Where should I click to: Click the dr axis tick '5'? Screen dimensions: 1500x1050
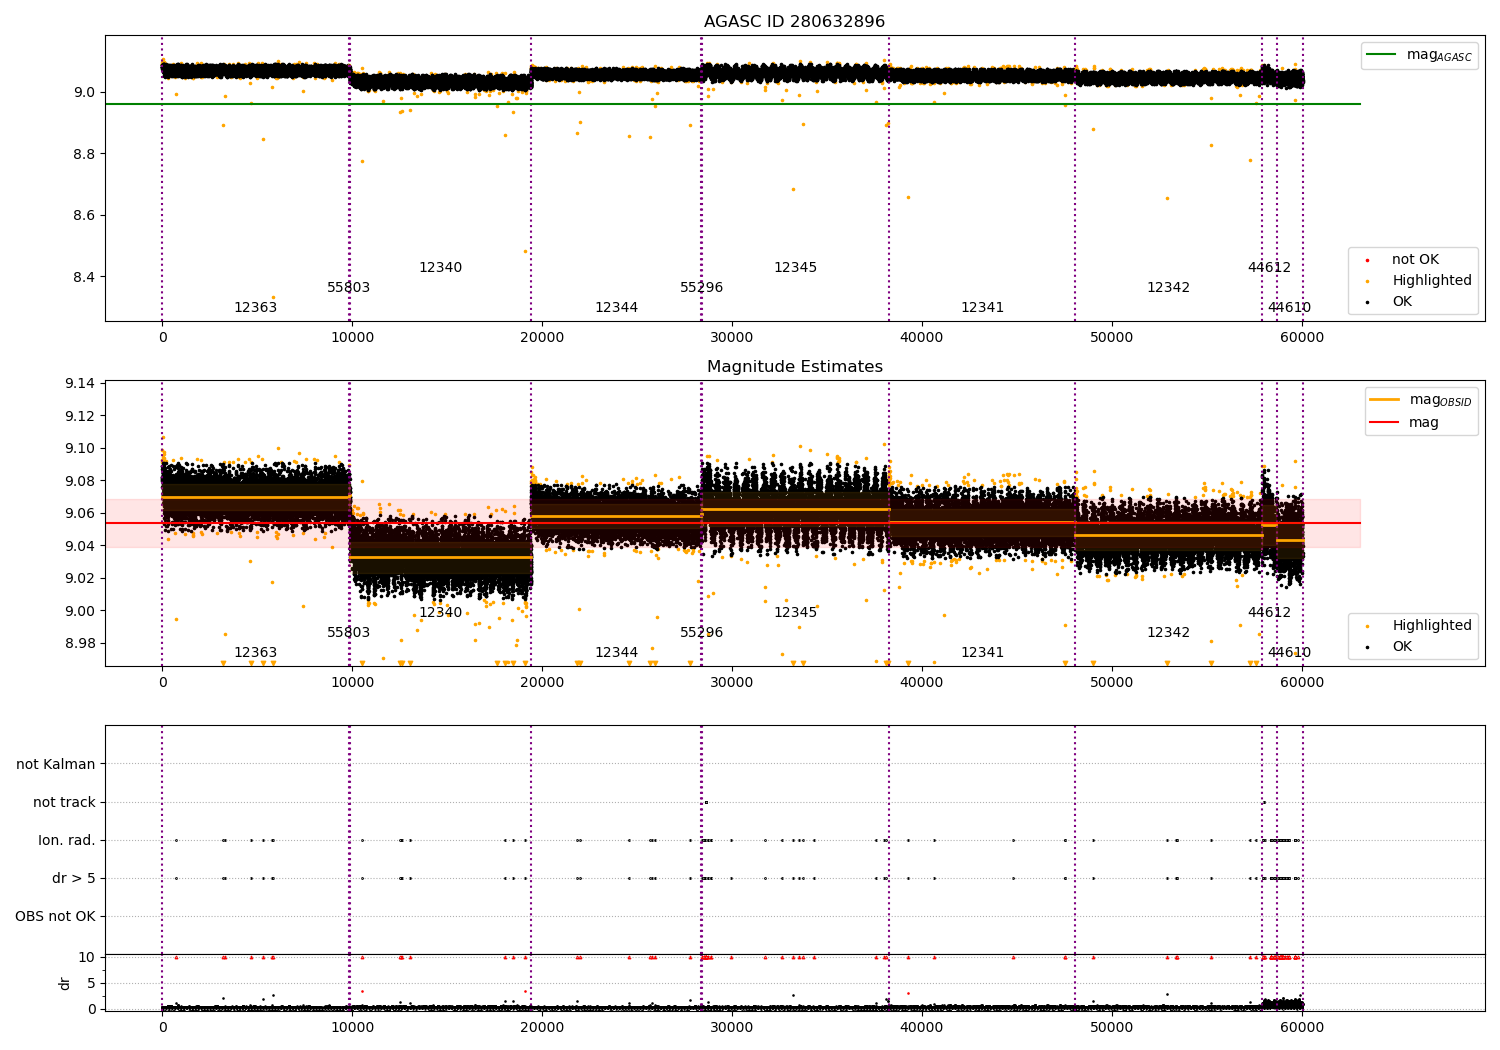91,983
